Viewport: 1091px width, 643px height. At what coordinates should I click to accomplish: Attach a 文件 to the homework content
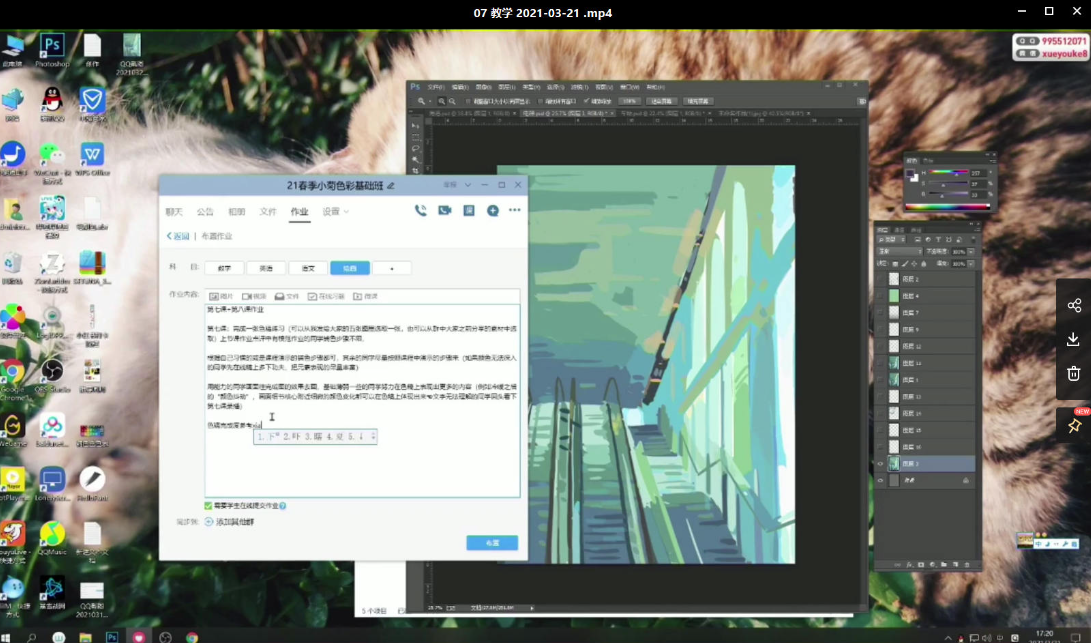click(x=287, y=296)
